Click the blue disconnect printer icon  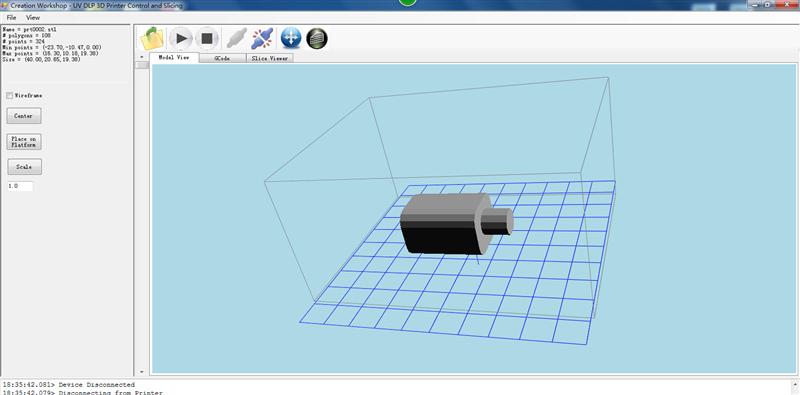[263, 38]
